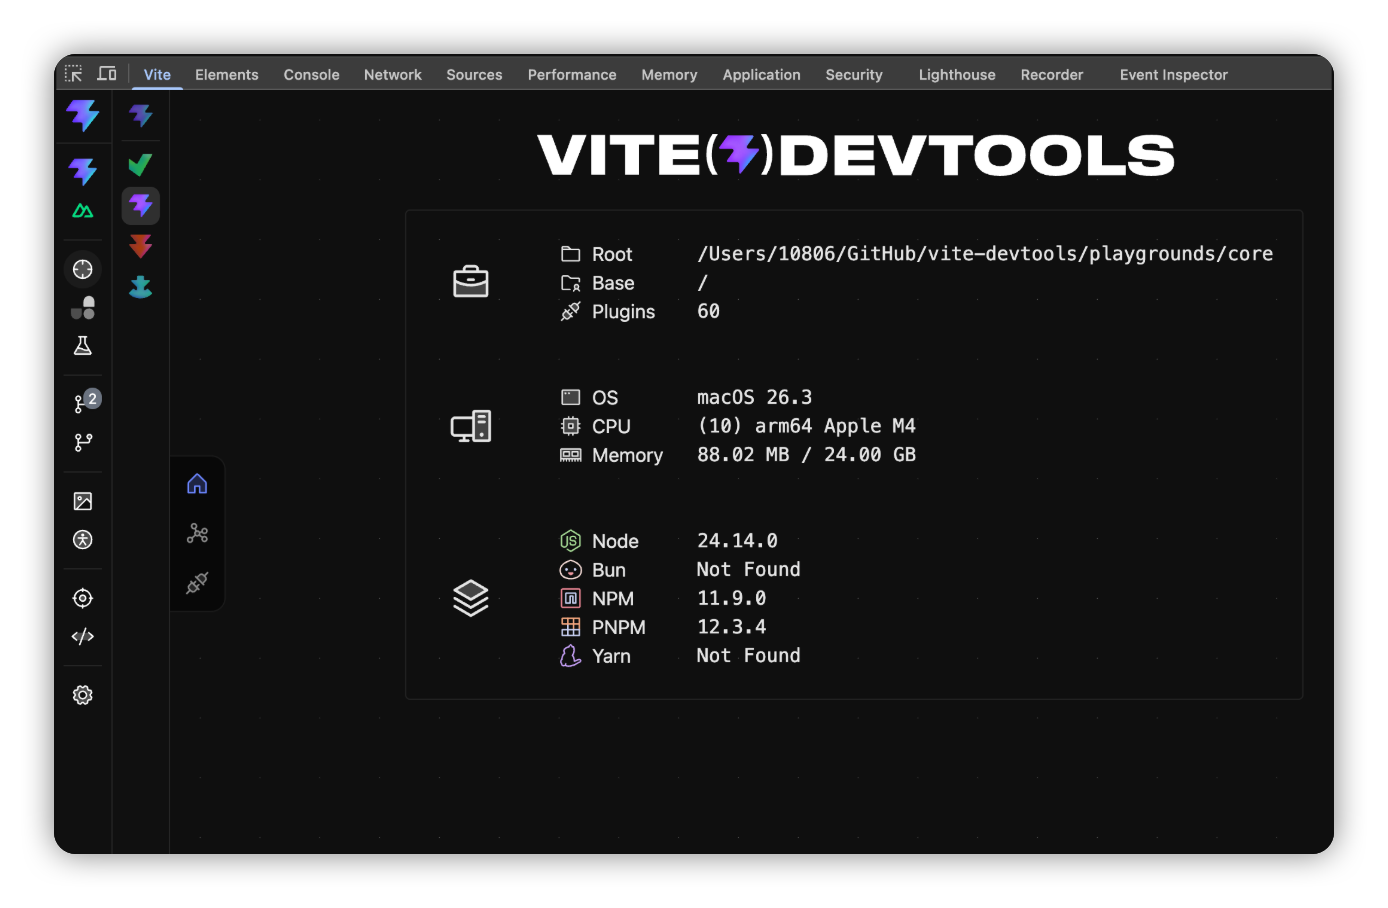Image resolution: width=1388 pixels, height=908 pixels.
Task: Activate the target inspector icon
Action: [x=83, y=598]
